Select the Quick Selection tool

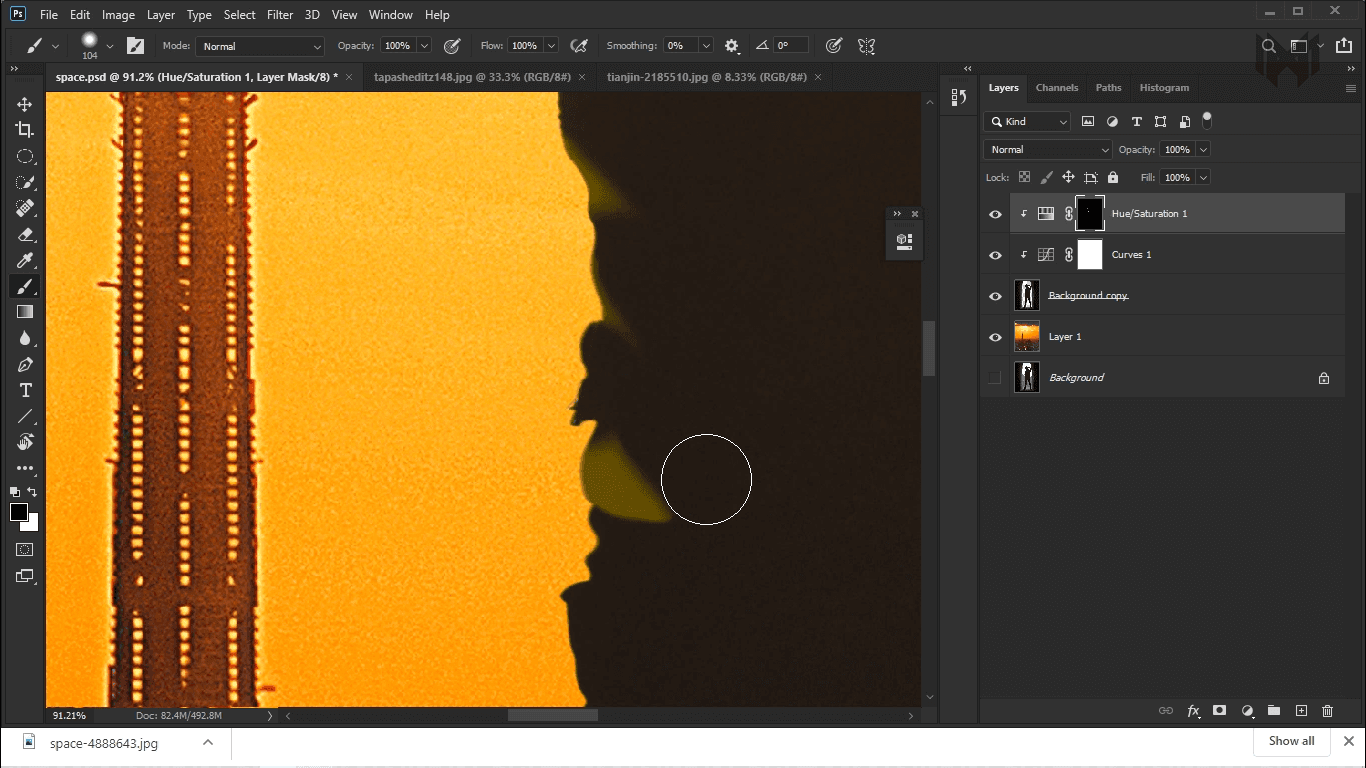point(25,182)
